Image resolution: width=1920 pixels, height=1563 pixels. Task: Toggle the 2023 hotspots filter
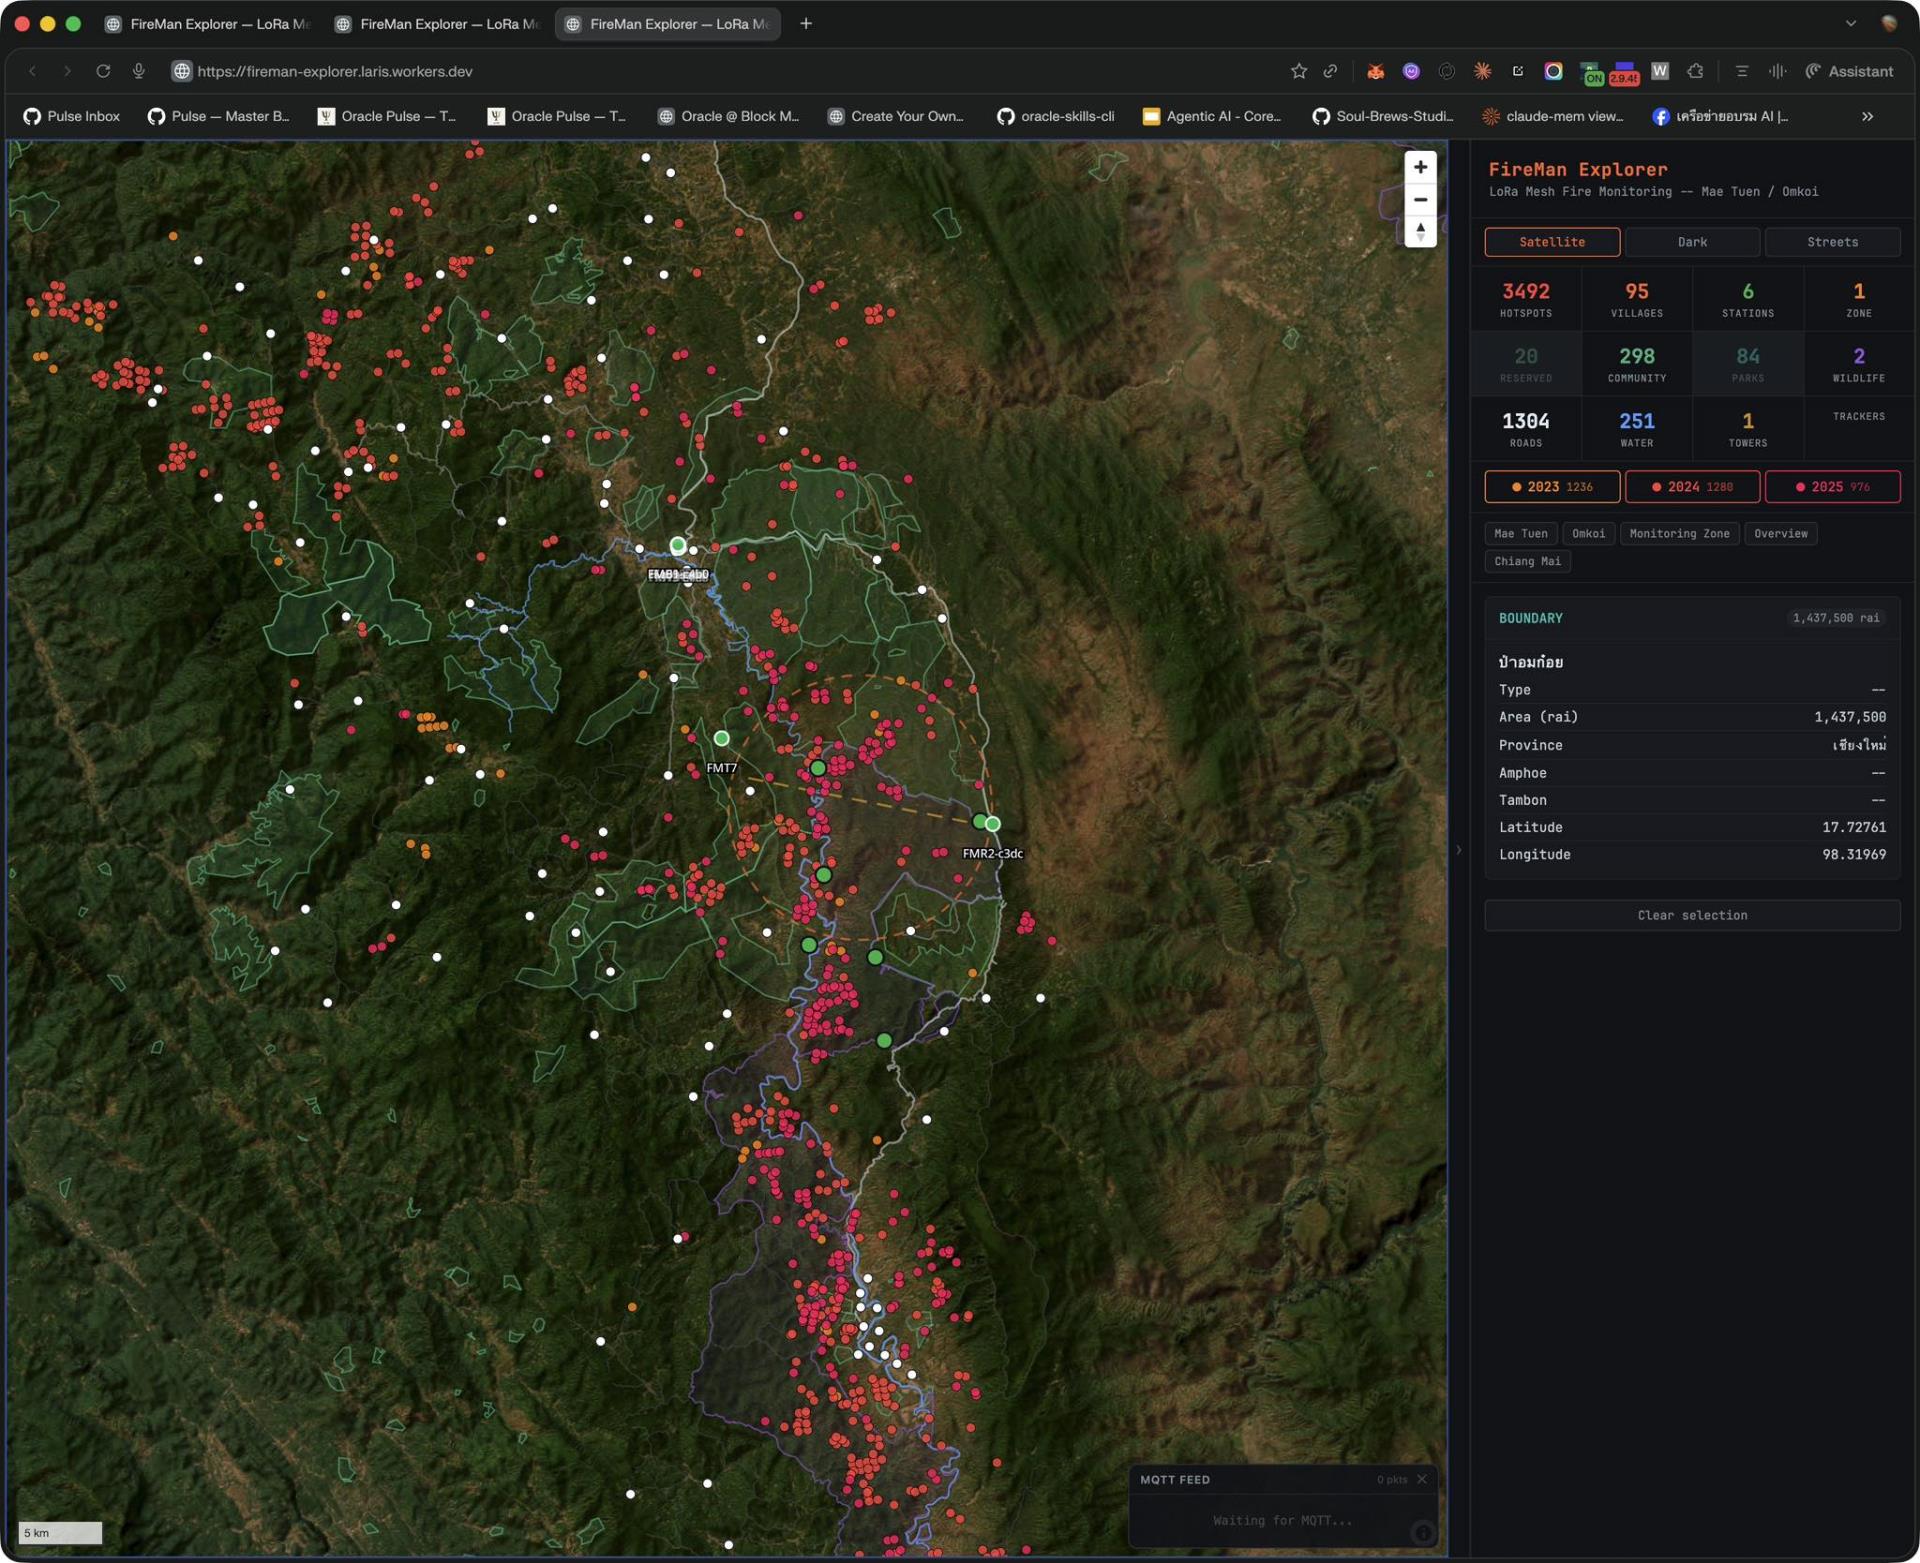tap(1552, 487)
